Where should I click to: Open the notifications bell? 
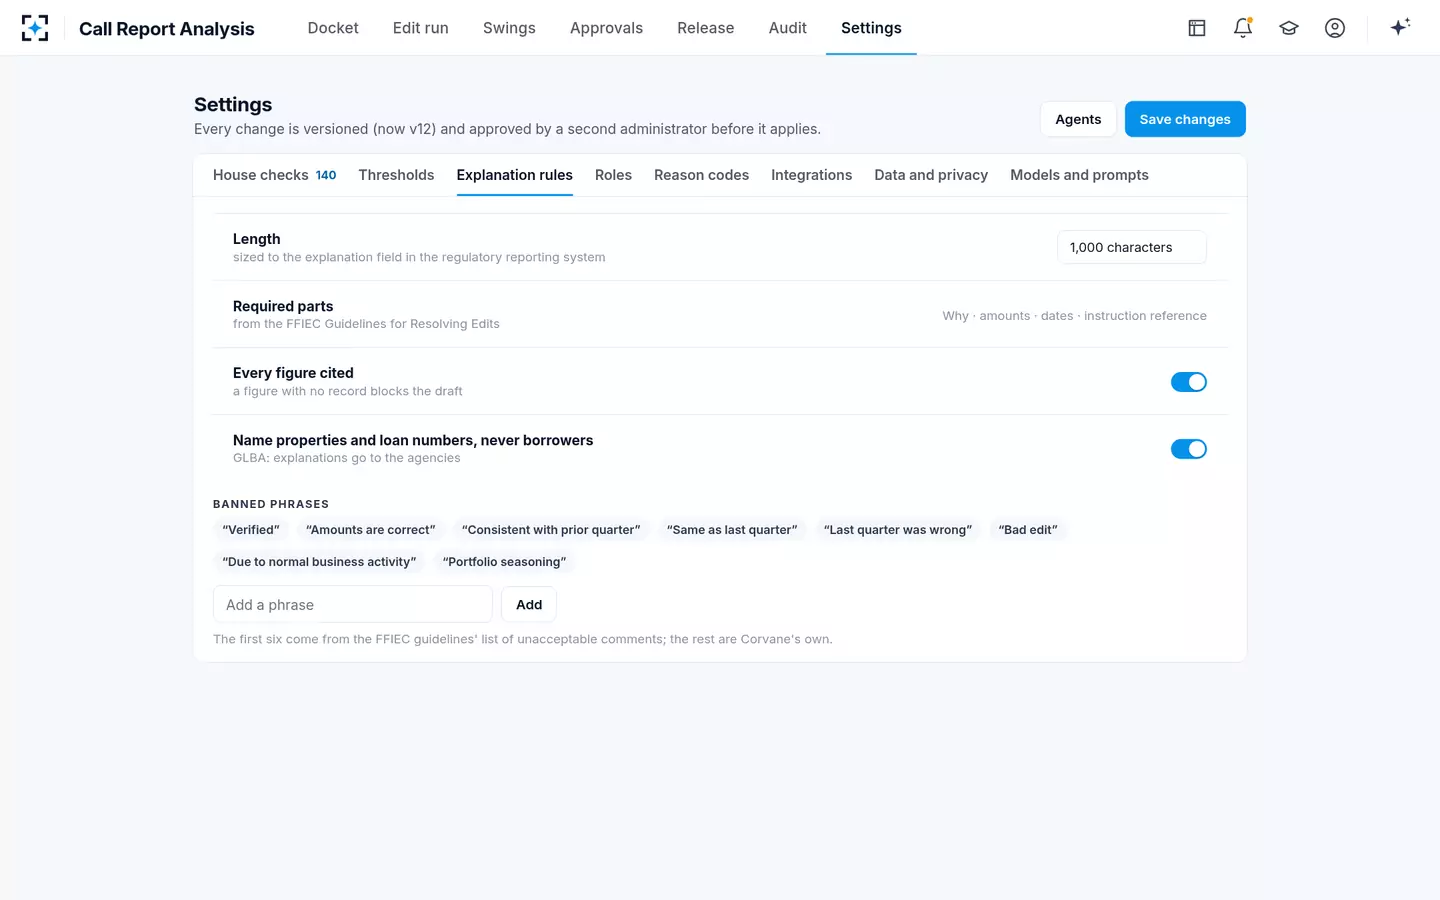pyautogui.click(x=1243, y=28)
